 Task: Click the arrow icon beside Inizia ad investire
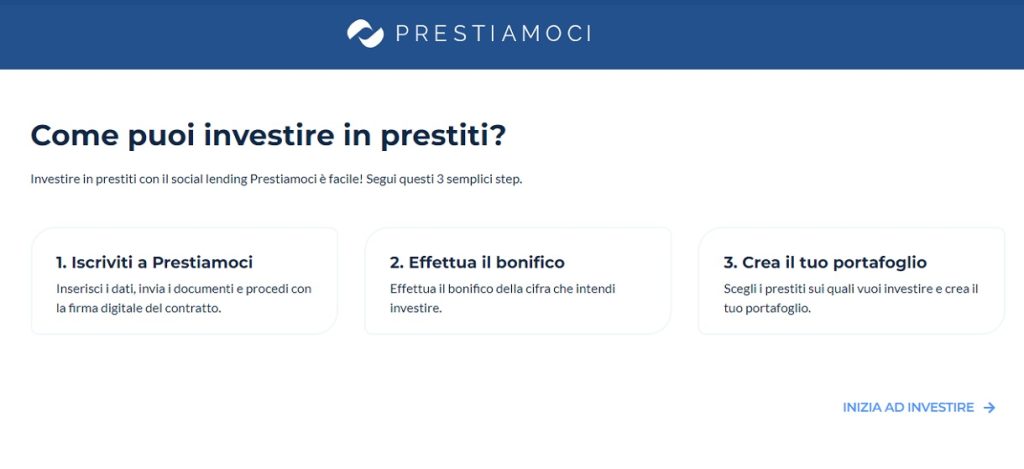pyautogui.click(x=989, y=408)
